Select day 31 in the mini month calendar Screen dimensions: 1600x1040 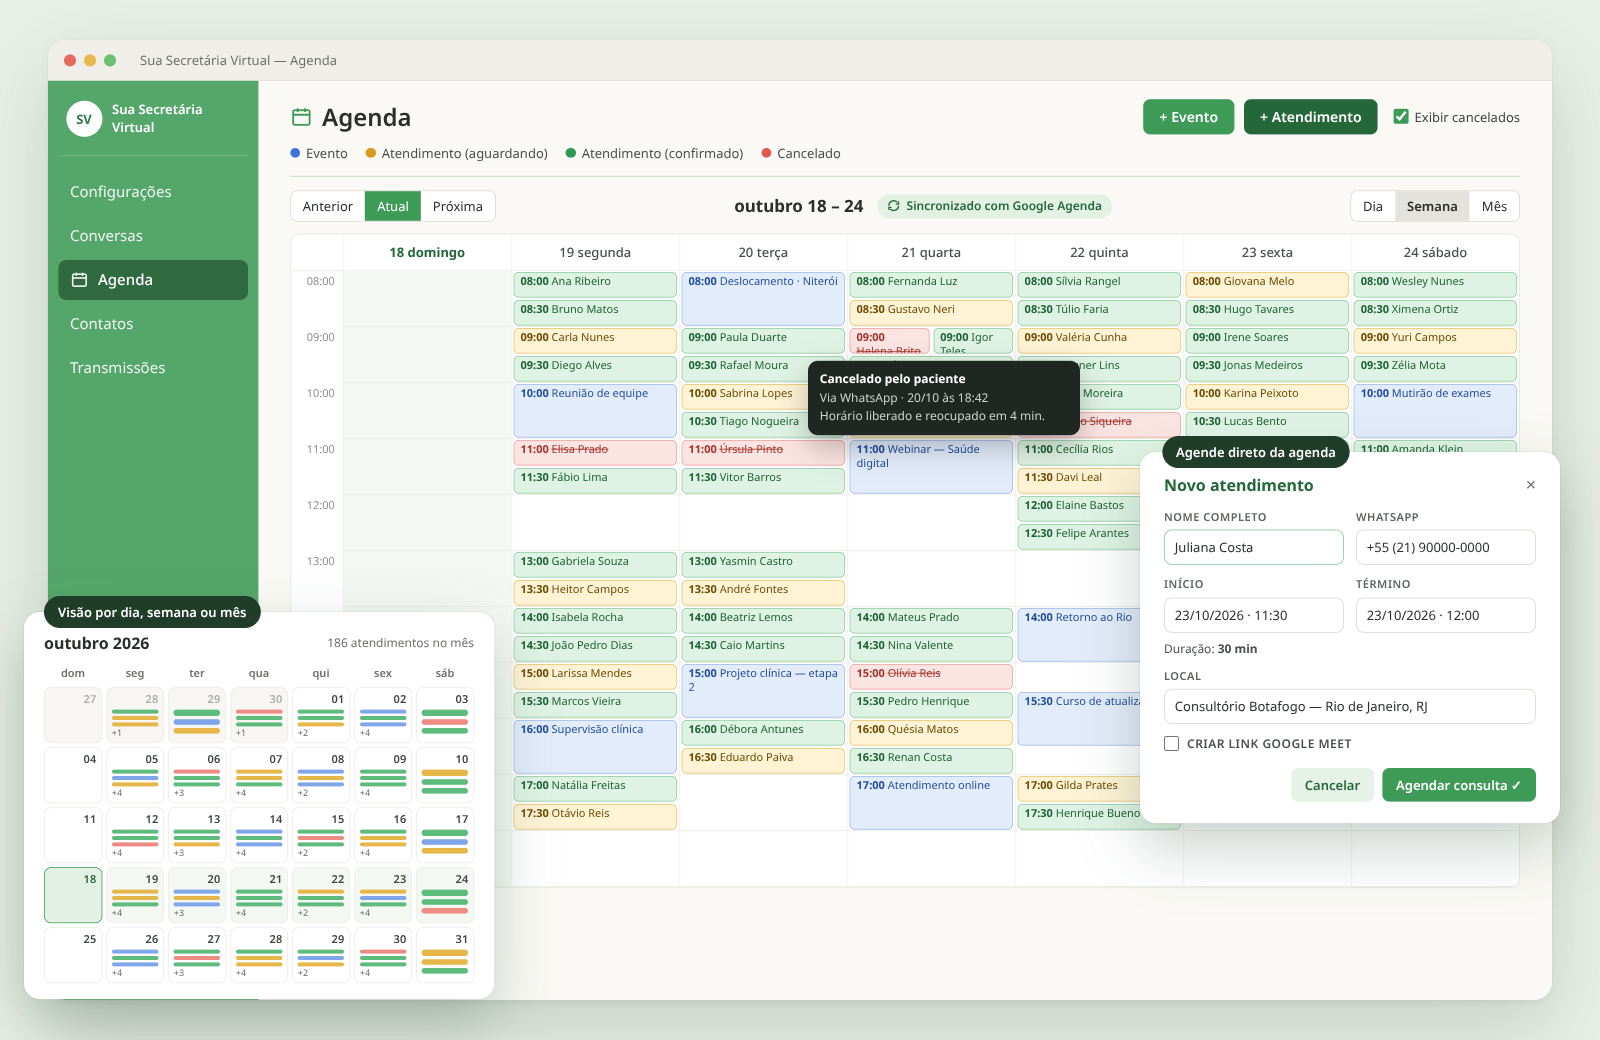[x=445, y=955]
